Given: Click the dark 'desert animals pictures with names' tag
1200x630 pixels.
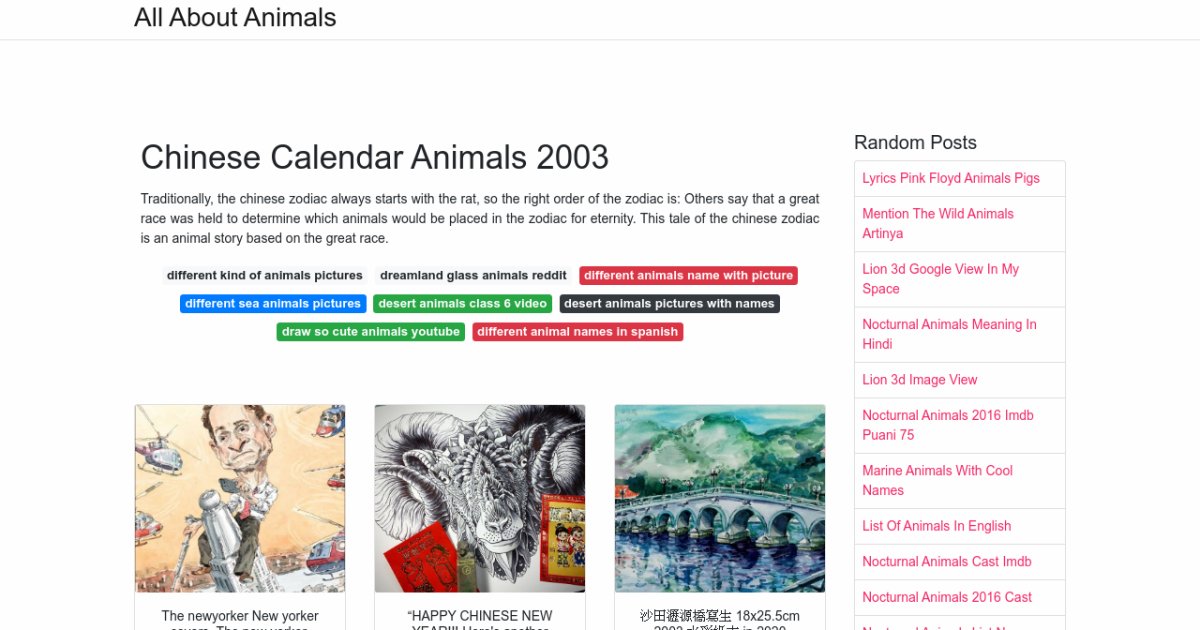Looking at the screenshot, I should tap(669, 303).
